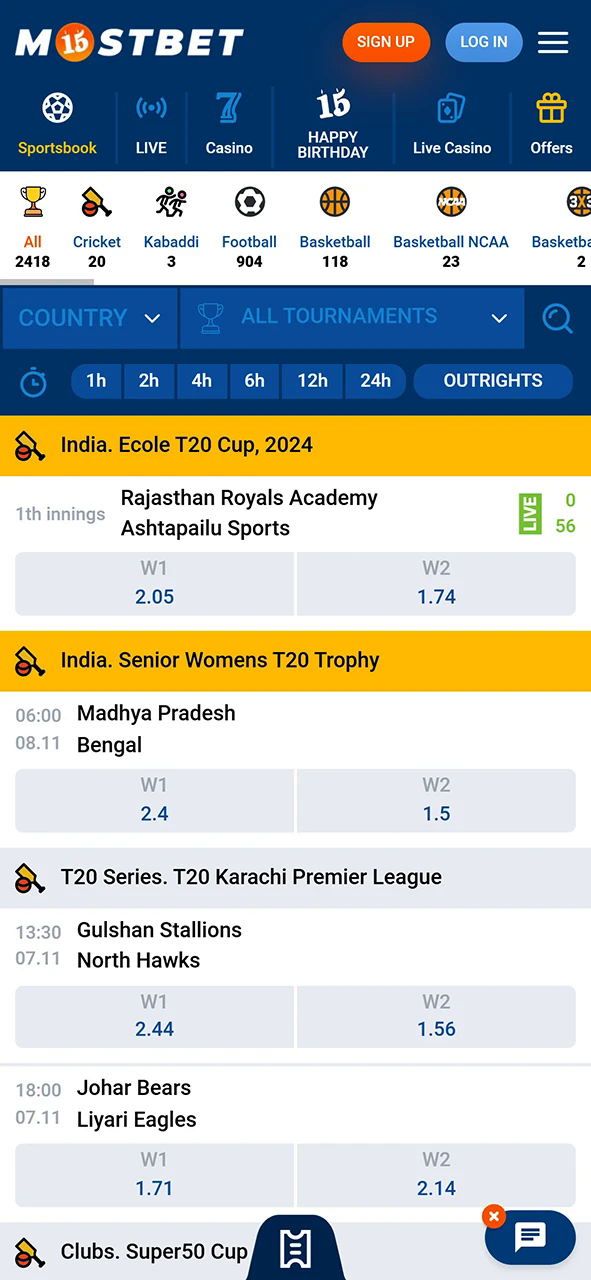The height and width of the screenshot is (1280, 591).
Task: Select the LIVE broadcast icon
Action: (151, 108)
